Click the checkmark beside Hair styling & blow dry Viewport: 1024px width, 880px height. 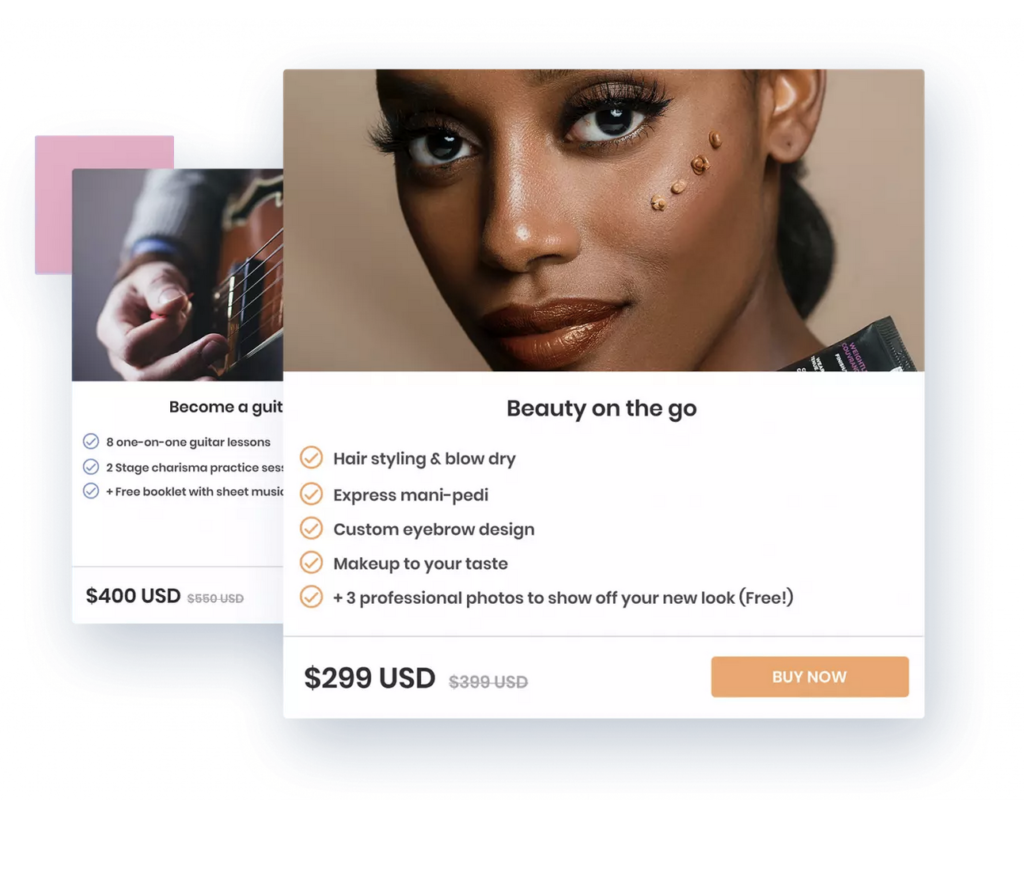click(x=312, y=458)
